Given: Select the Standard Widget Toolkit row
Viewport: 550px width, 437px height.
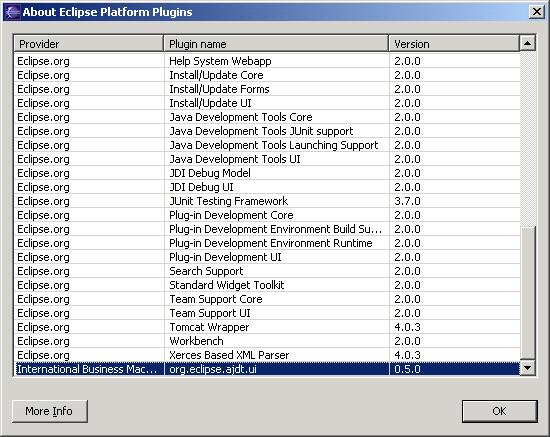Looking at the screenshot, I should pos(267,285).
